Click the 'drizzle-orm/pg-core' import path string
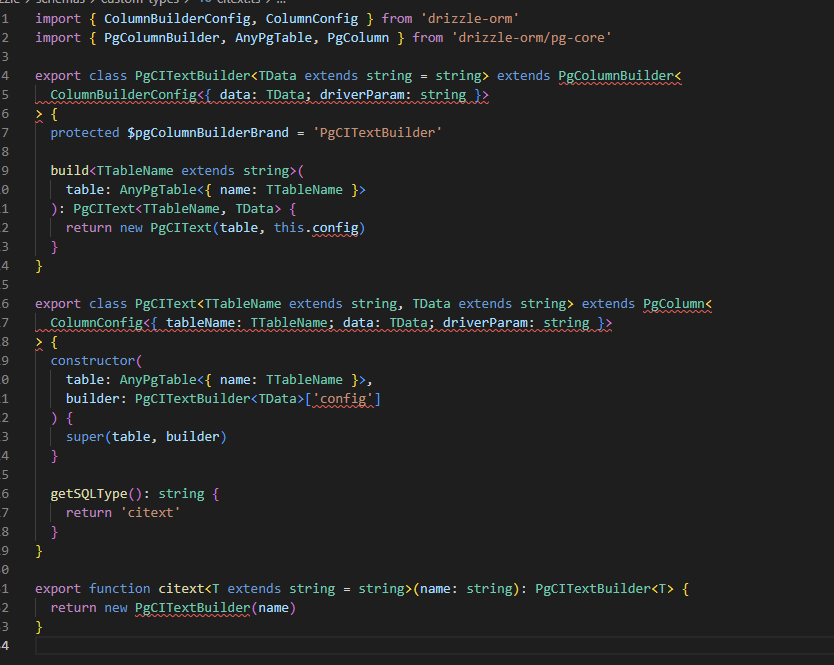Image resolution: width=834 pixels, height=665 pixels. pyautogui.click(x=531, y=38)
